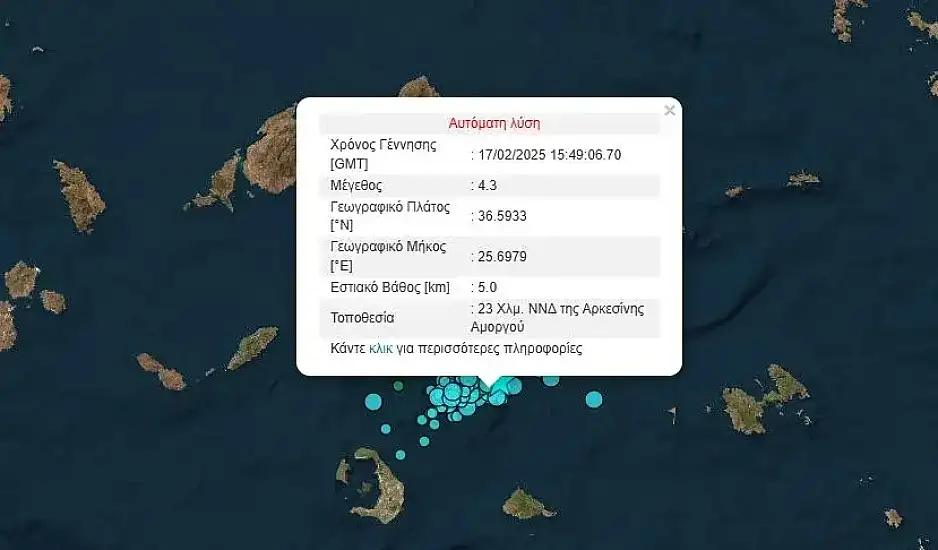This screenshot has height=550, width=938.
Task: Close the earthquake info popup
Action: point(669,110)
